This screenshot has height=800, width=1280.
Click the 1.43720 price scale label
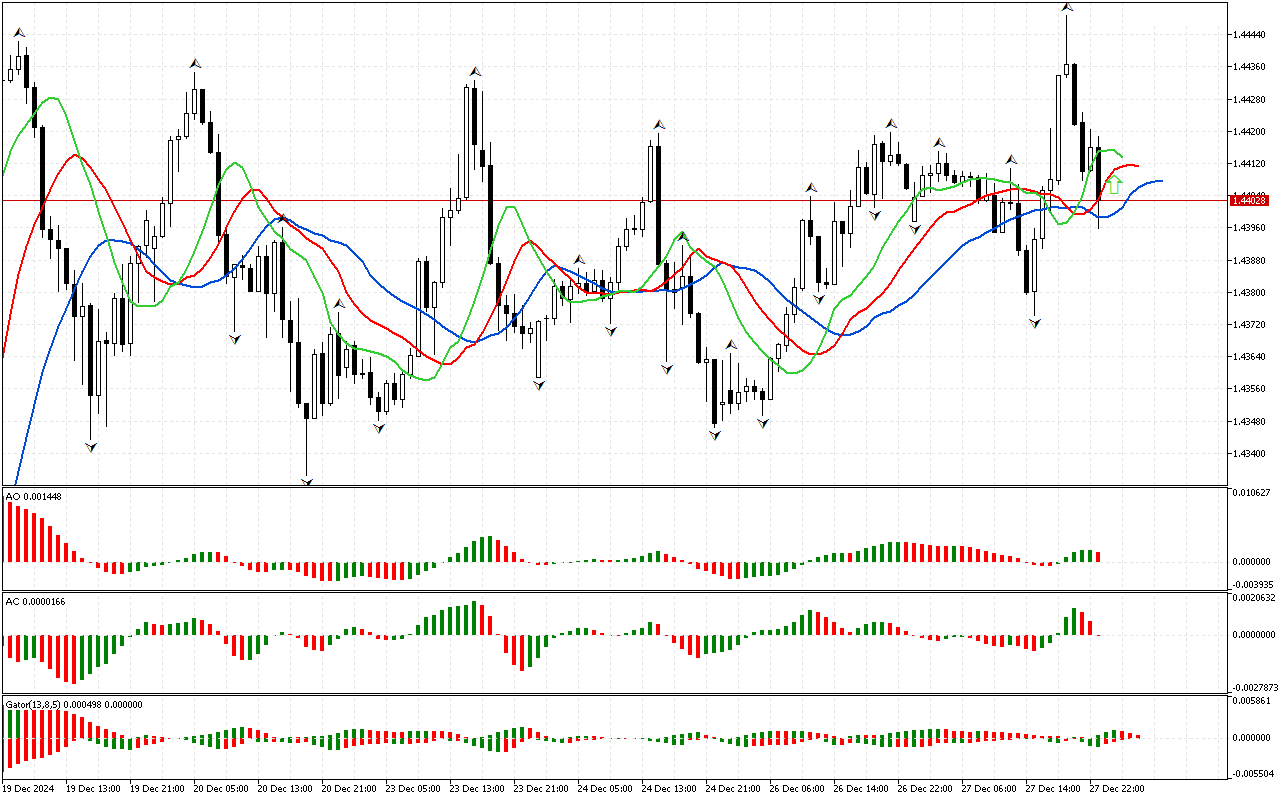(1250, 324)
